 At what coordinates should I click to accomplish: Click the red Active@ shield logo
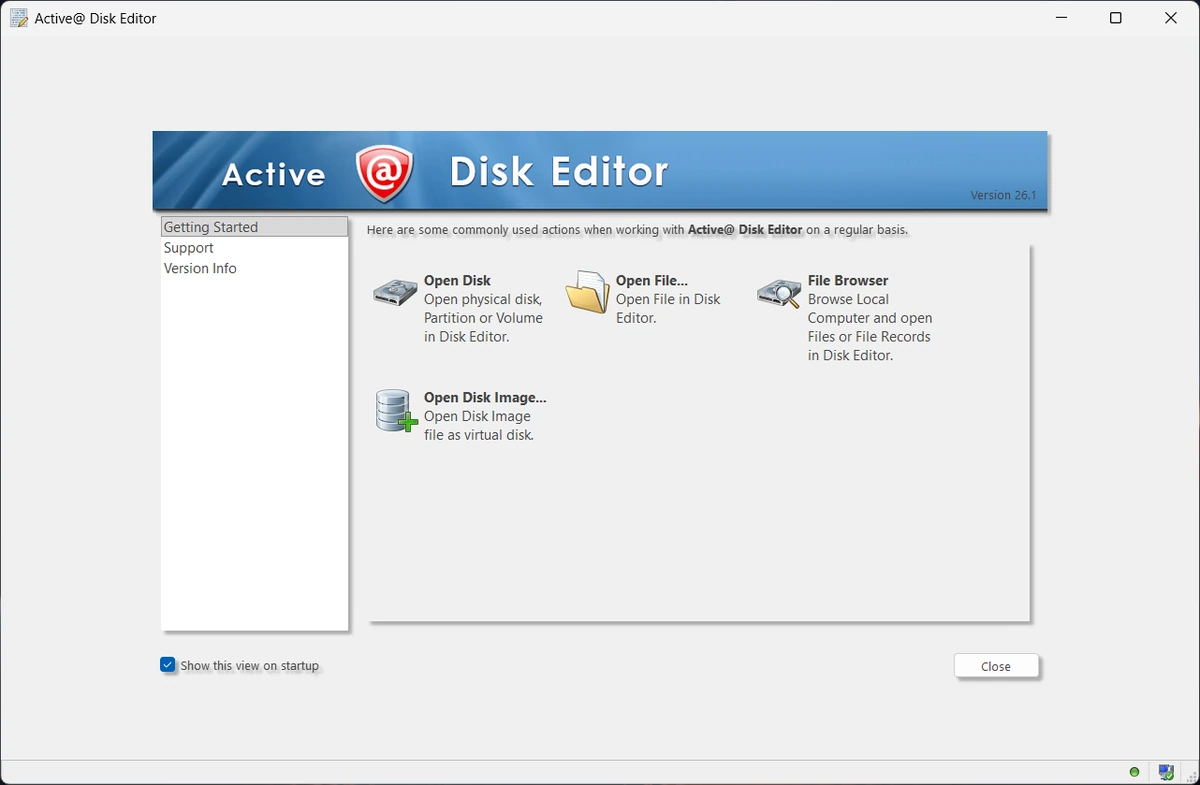click(x=384, y=173)
